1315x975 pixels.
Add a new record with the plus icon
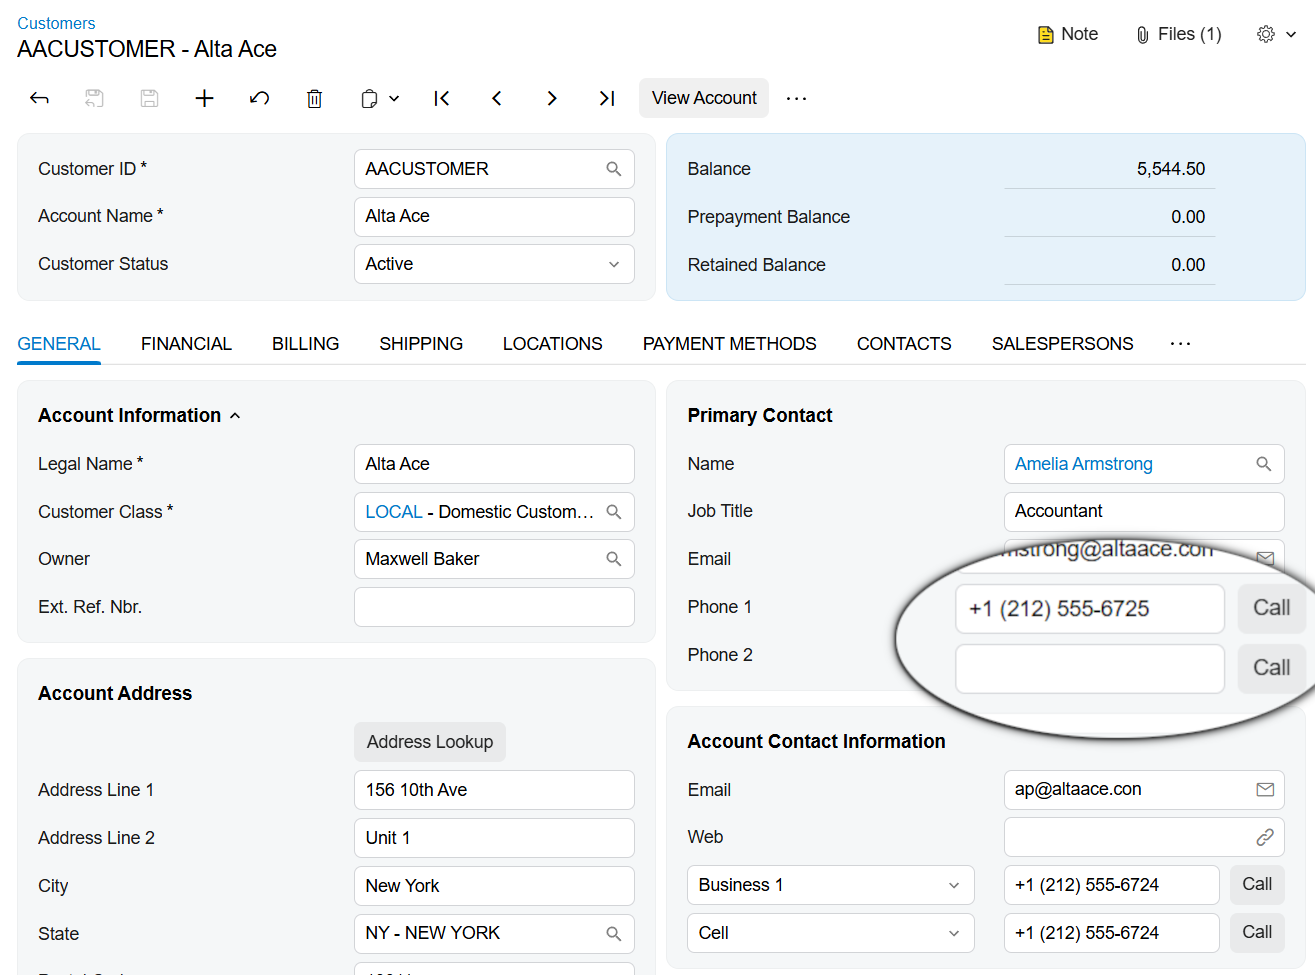tap(204, 98)
